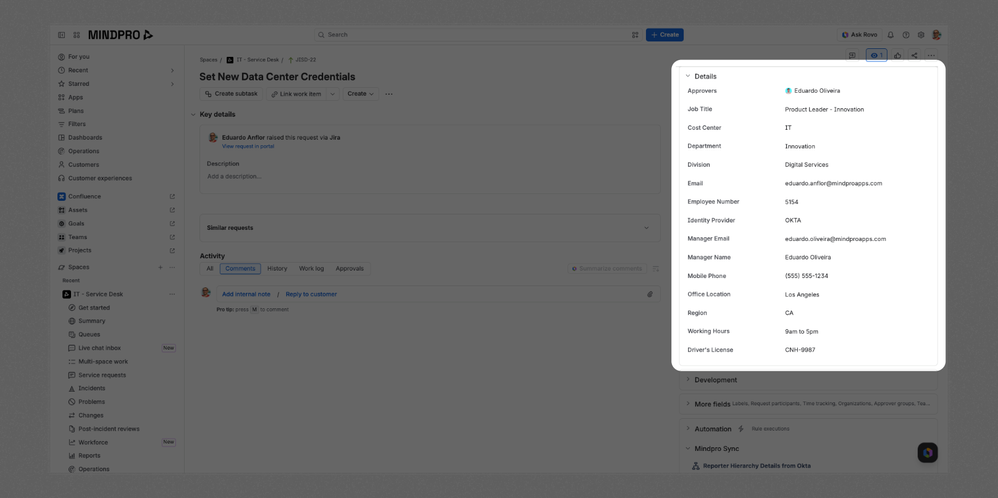The width and height of the screenshot is (998, 498).
Task: Collapse the Key details section
Action: [193, 115]
